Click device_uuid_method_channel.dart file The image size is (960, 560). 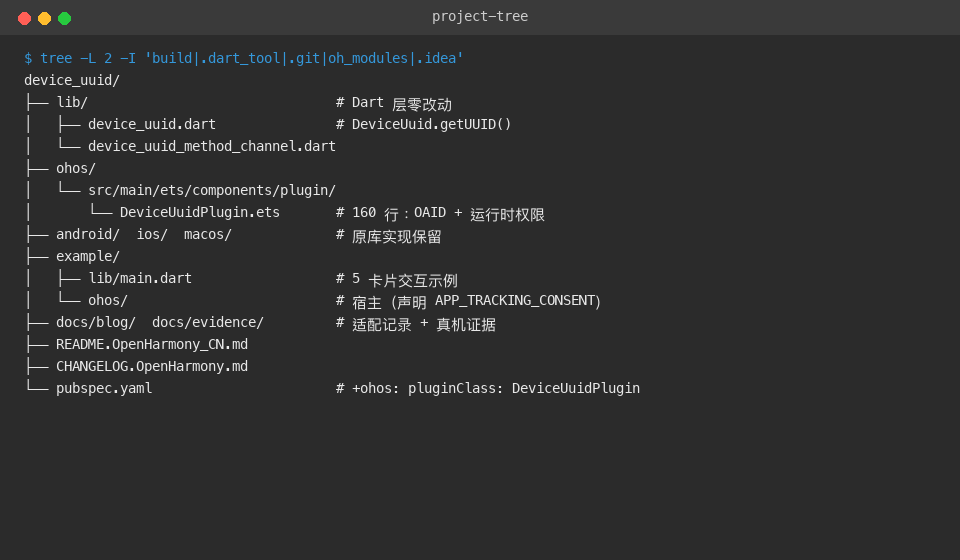tap(212, 146)
